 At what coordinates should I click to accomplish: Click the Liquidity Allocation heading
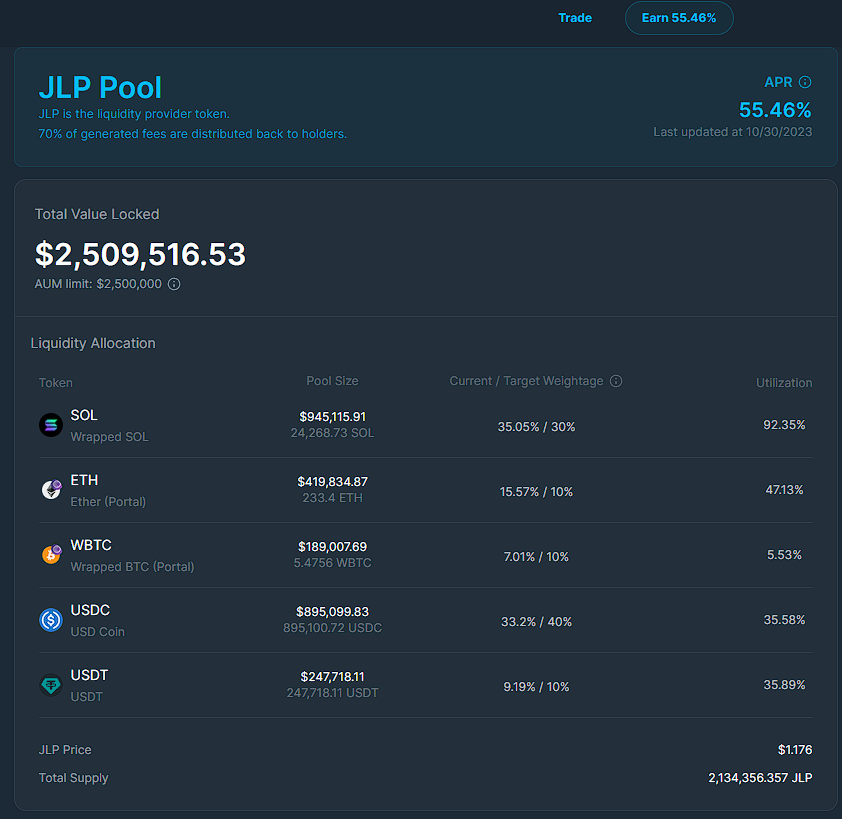coord(93,343)
